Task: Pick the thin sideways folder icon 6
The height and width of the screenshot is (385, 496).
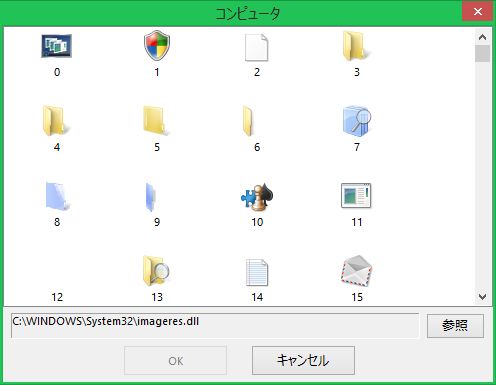Action: point(248,121)
